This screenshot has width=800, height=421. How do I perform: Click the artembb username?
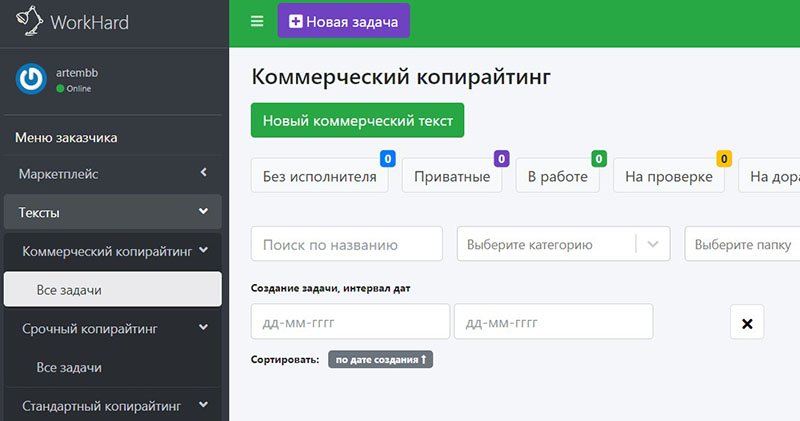pyautogui.click(x=77, y=72)
